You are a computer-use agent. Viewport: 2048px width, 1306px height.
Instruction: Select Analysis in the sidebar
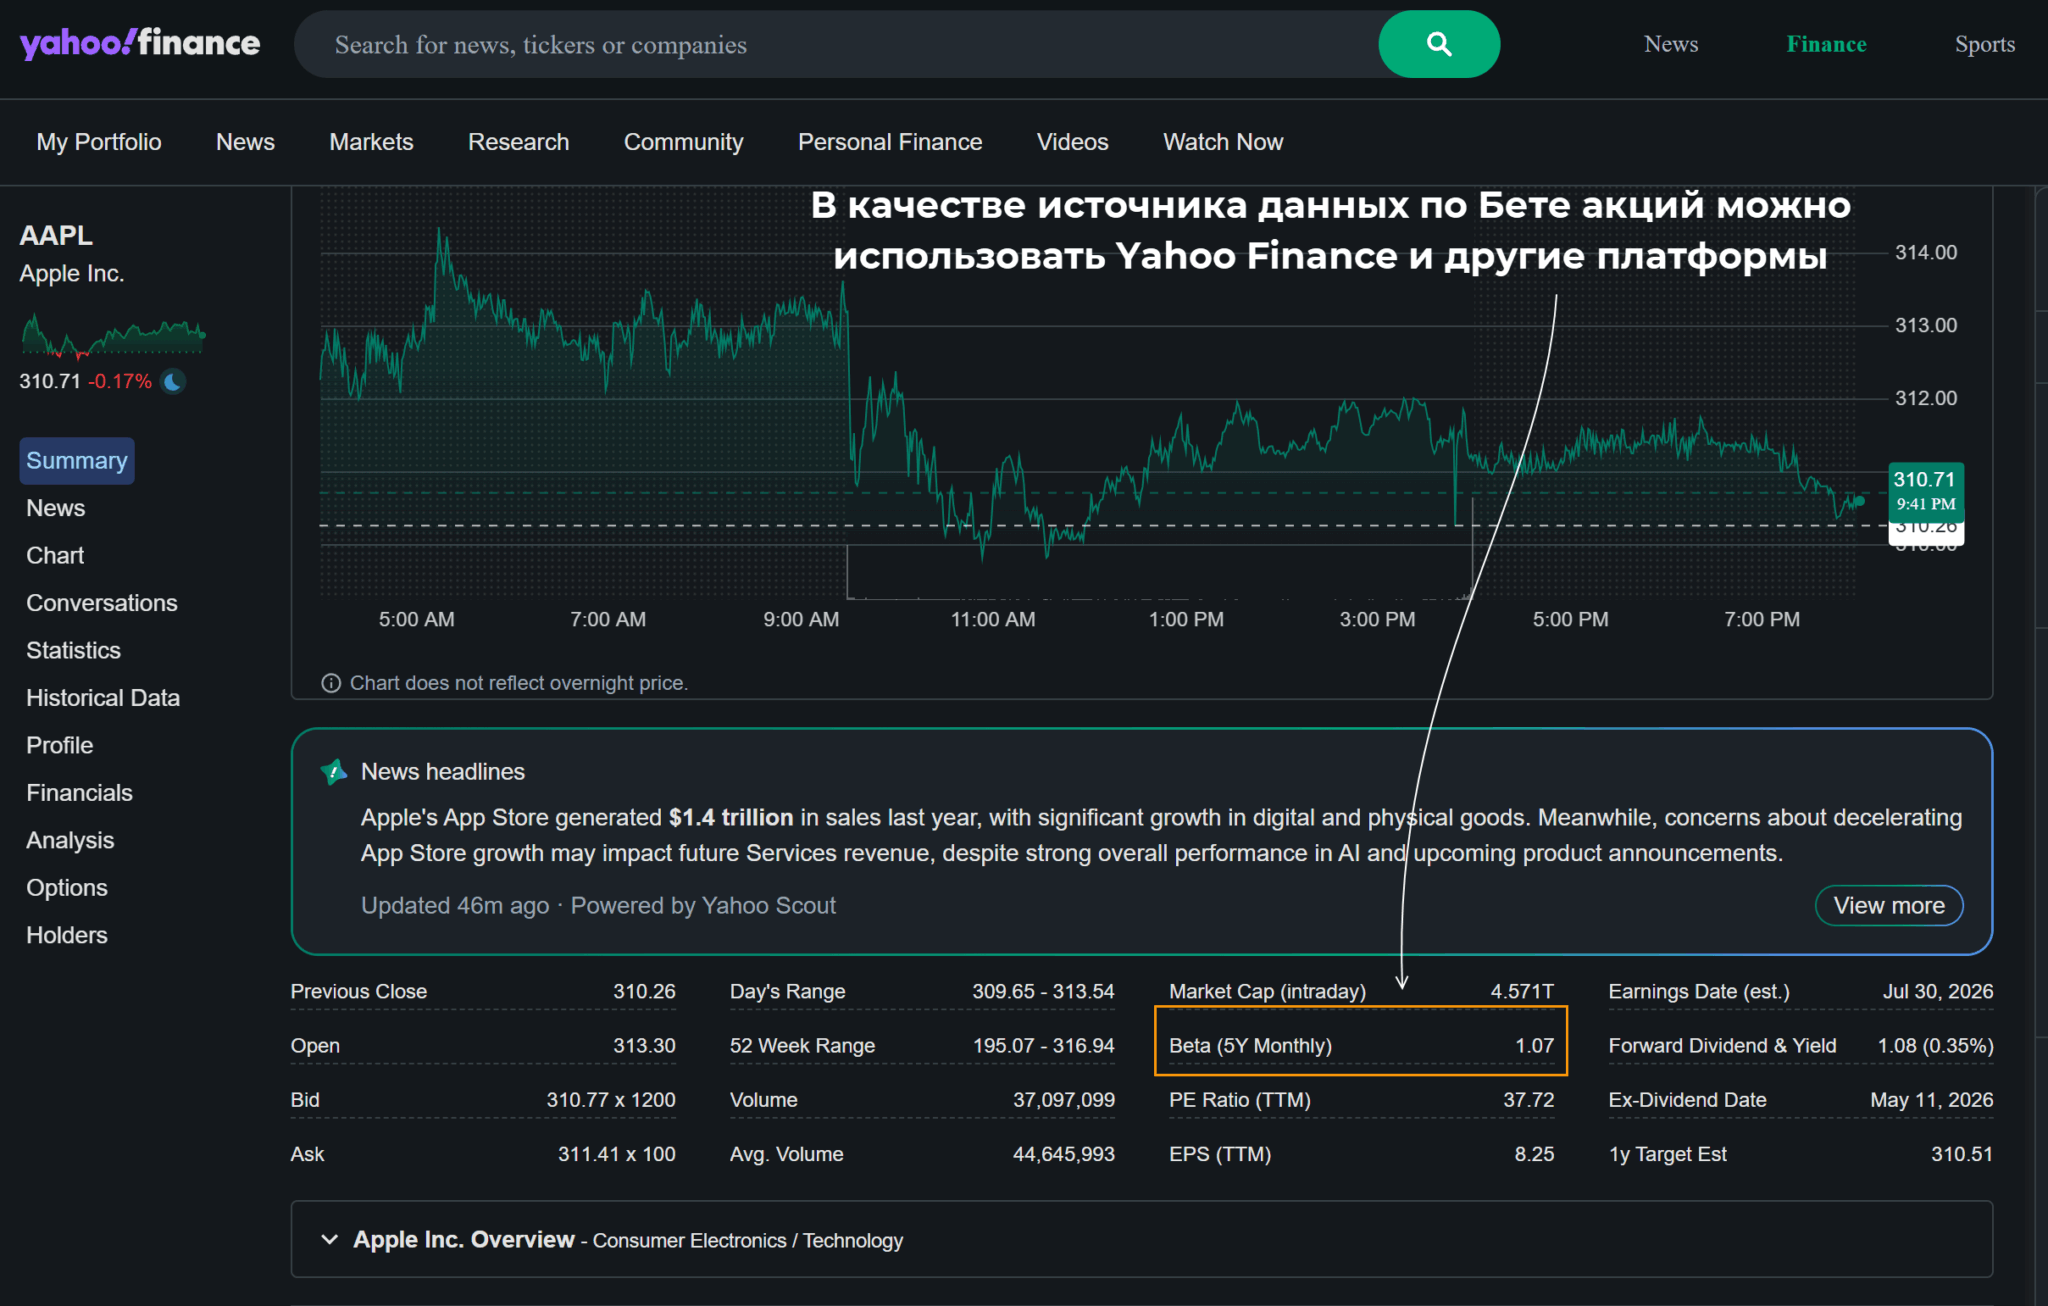70,841
